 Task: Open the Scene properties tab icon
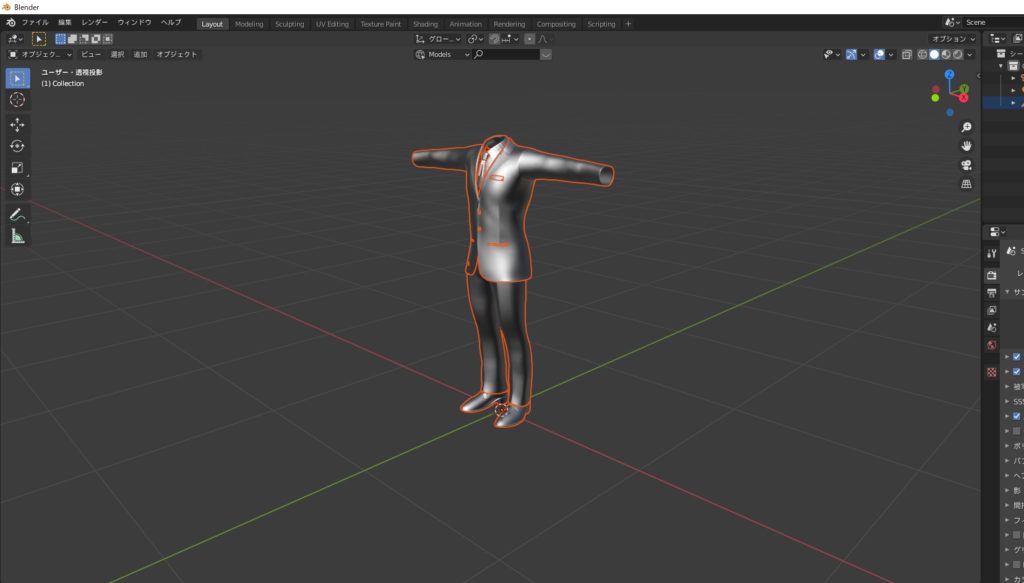991,327
